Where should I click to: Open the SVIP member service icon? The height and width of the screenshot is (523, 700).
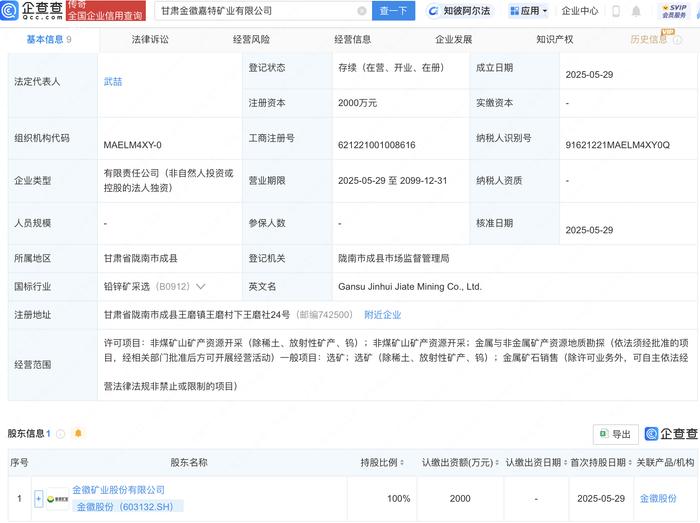pos(674,11)
